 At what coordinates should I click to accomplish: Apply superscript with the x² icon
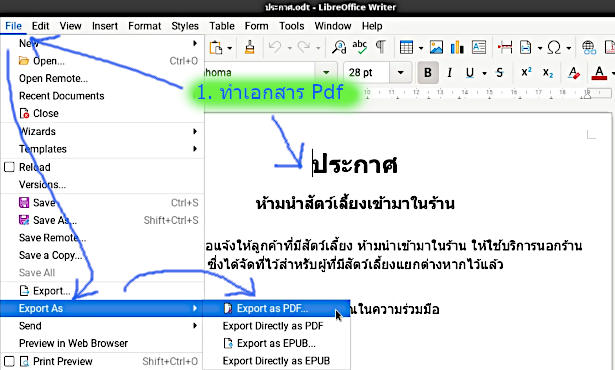pos(526,72)
